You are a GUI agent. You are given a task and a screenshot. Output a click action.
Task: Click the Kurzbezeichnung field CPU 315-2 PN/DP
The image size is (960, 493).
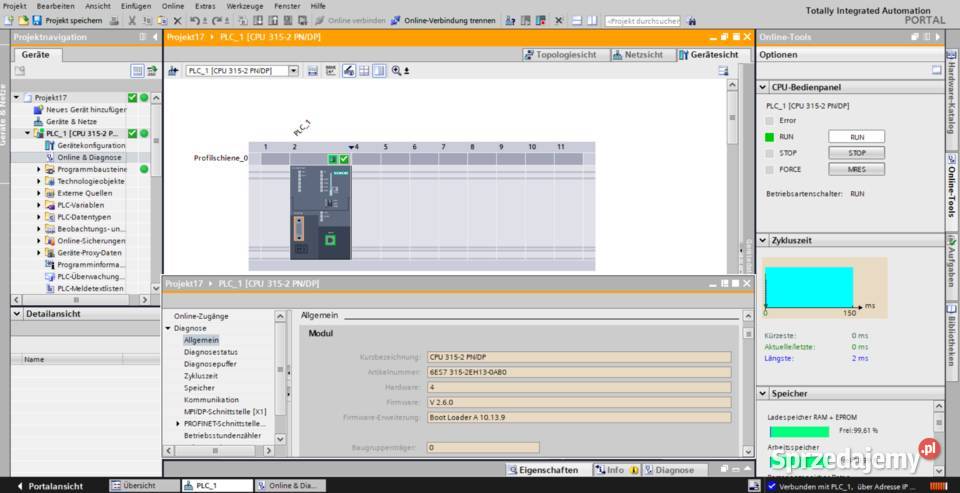(x=579, y=357)
